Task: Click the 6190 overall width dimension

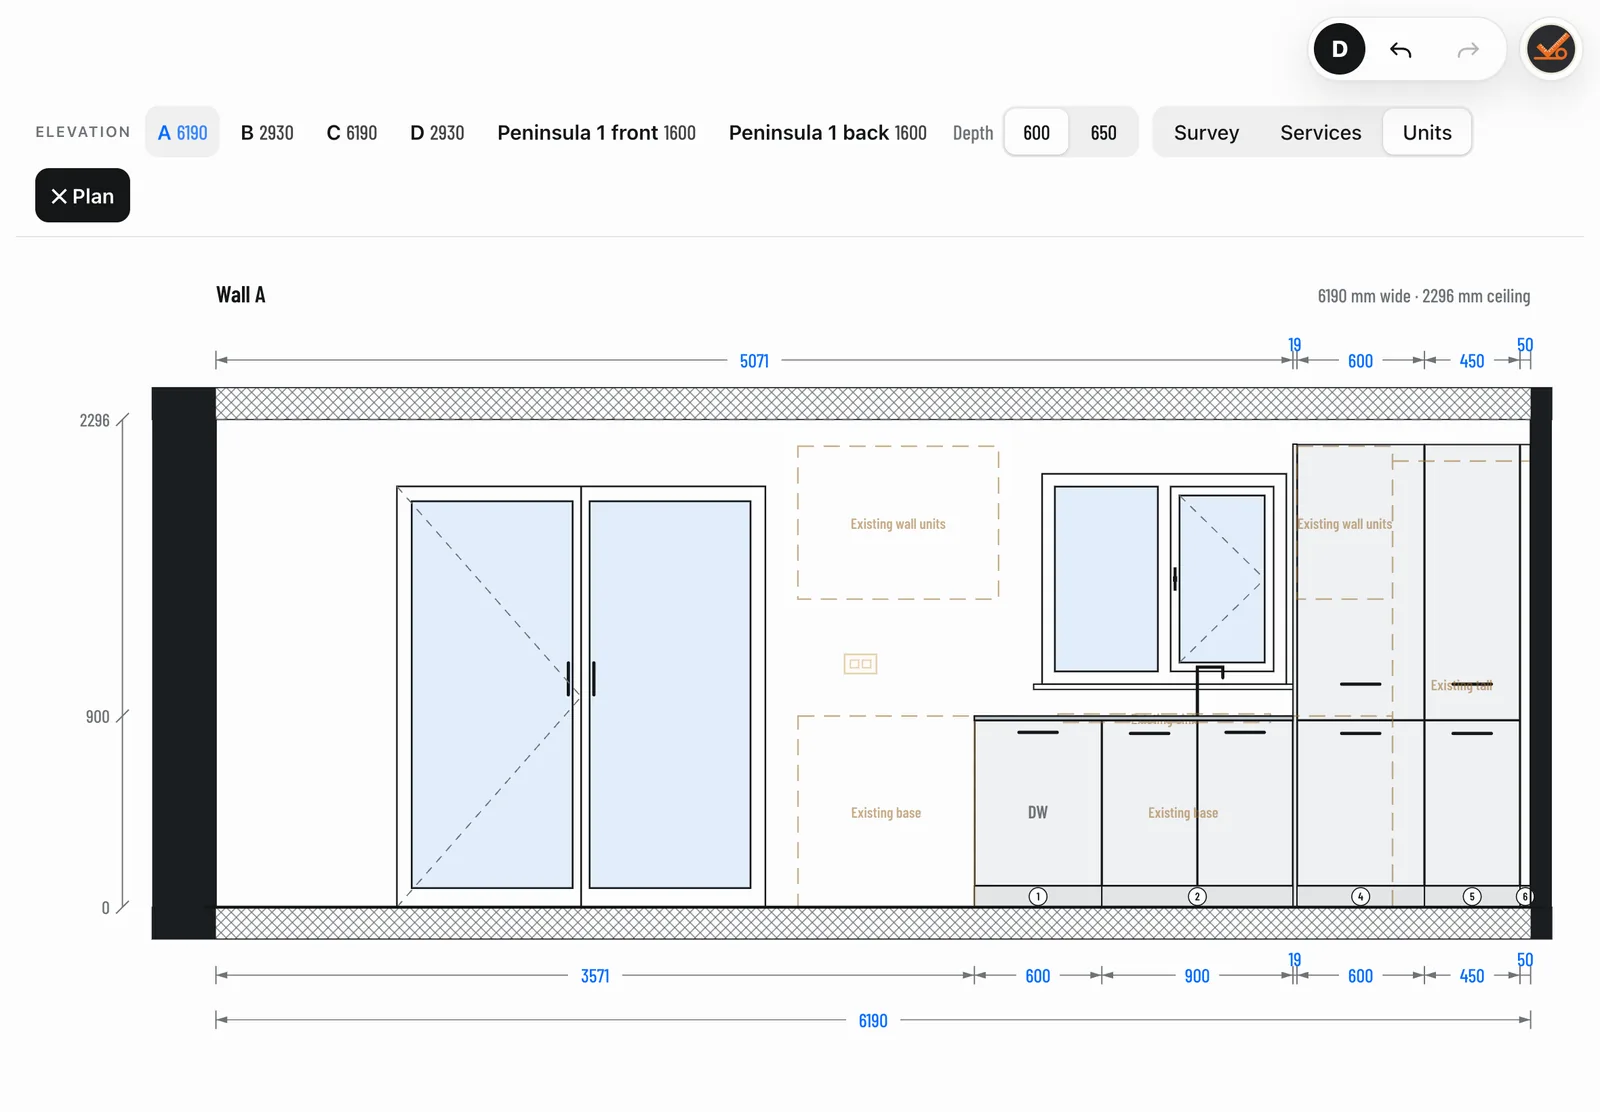Action: pyautogui.click(x=873, y=1021)
